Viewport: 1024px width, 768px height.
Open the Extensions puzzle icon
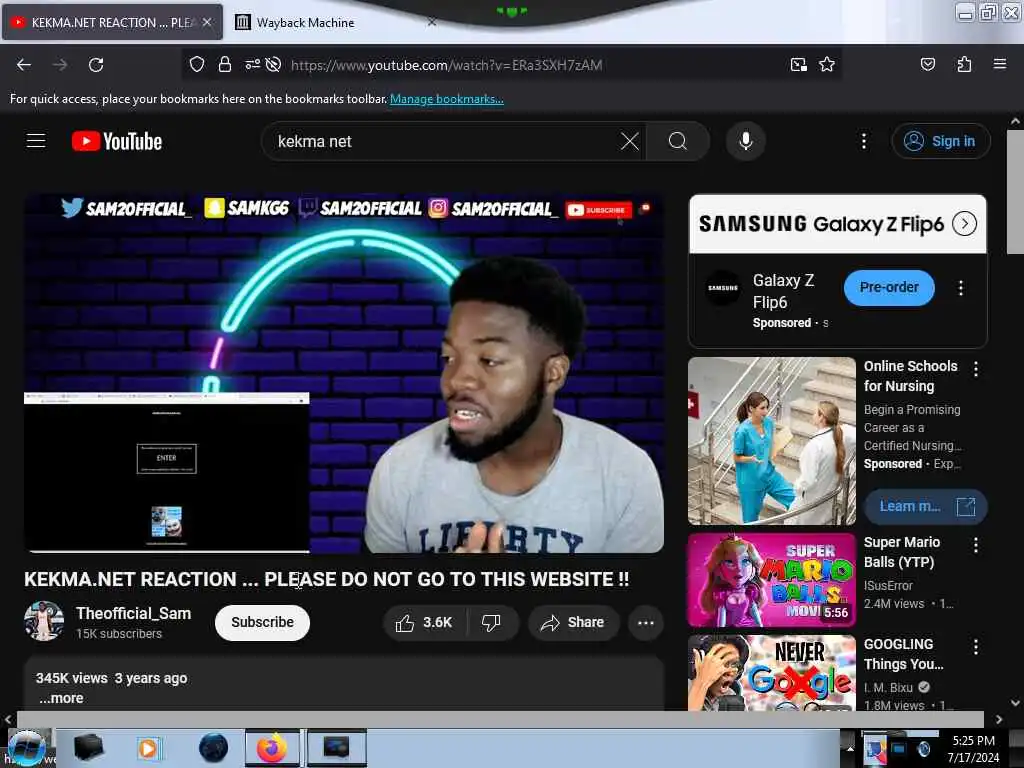964,64
